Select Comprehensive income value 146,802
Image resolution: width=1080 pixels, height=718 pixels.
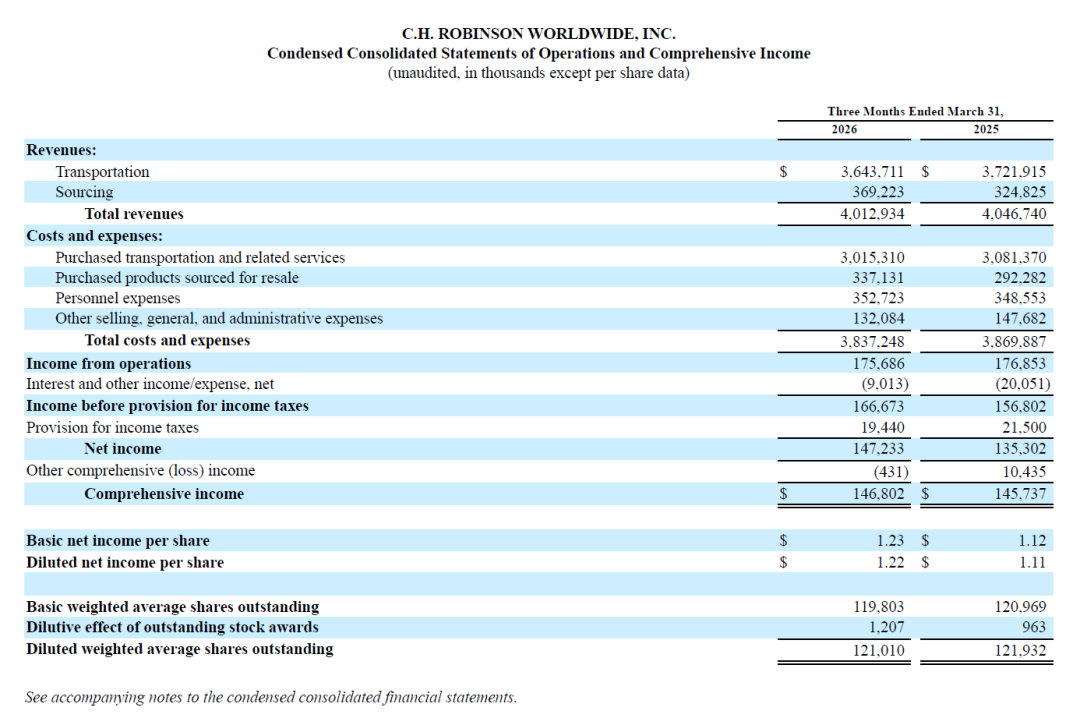tap(878, 493)
